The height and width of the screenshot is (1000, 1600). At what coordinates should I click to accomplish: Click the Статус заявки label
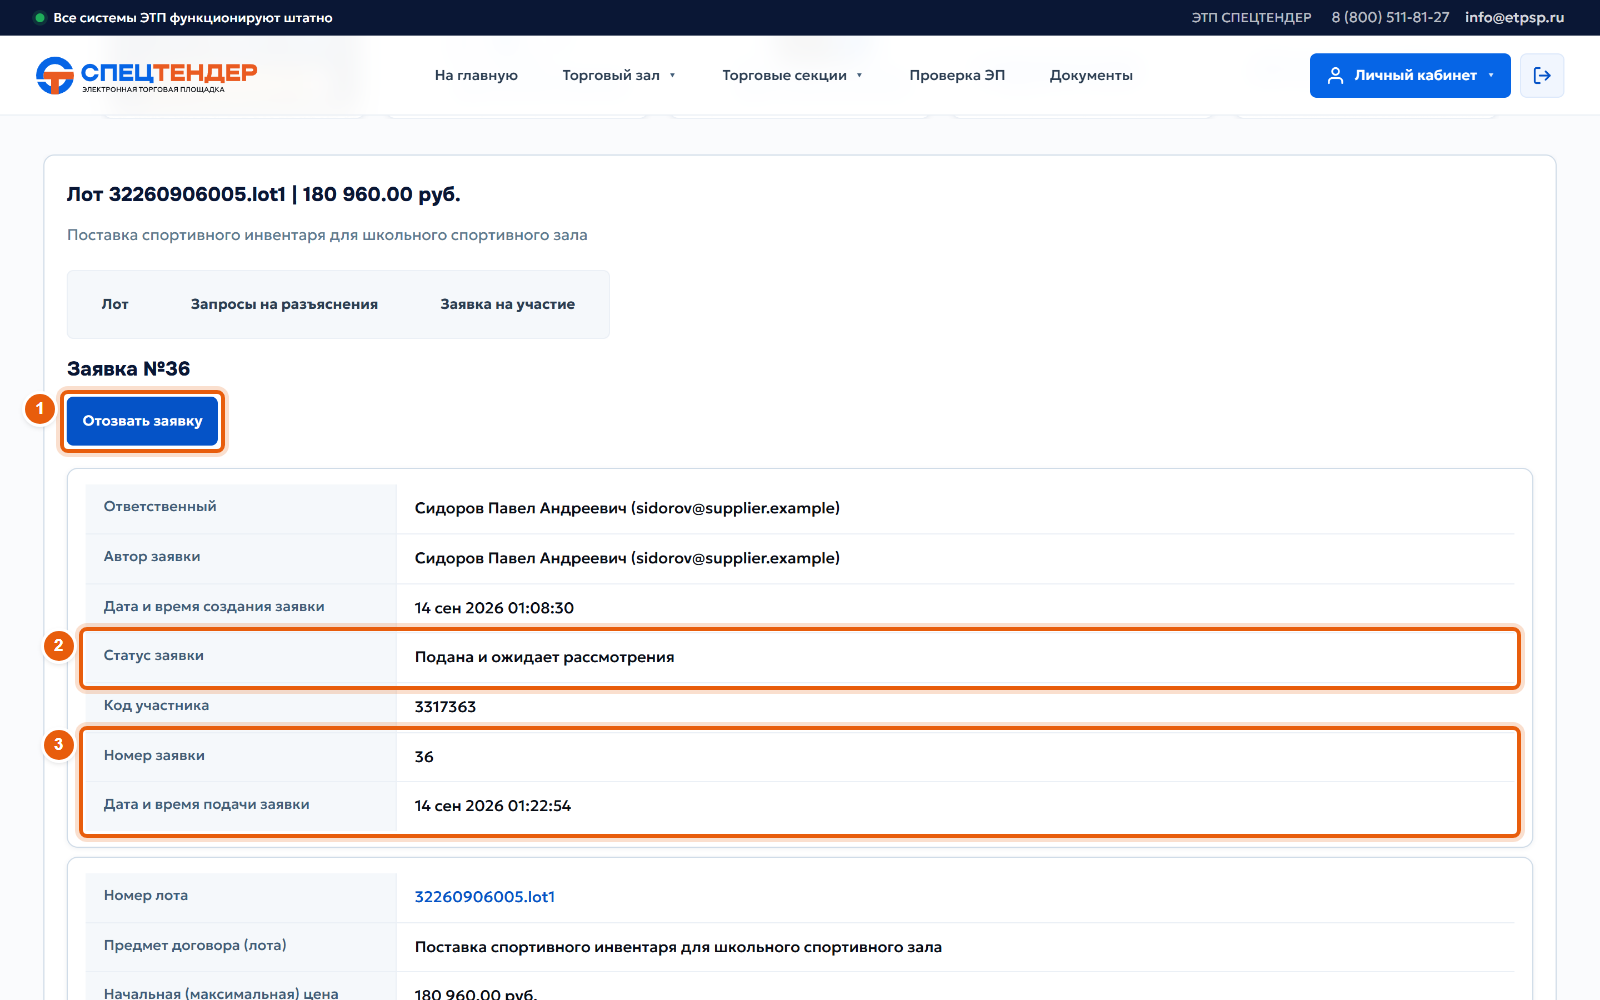154,655
